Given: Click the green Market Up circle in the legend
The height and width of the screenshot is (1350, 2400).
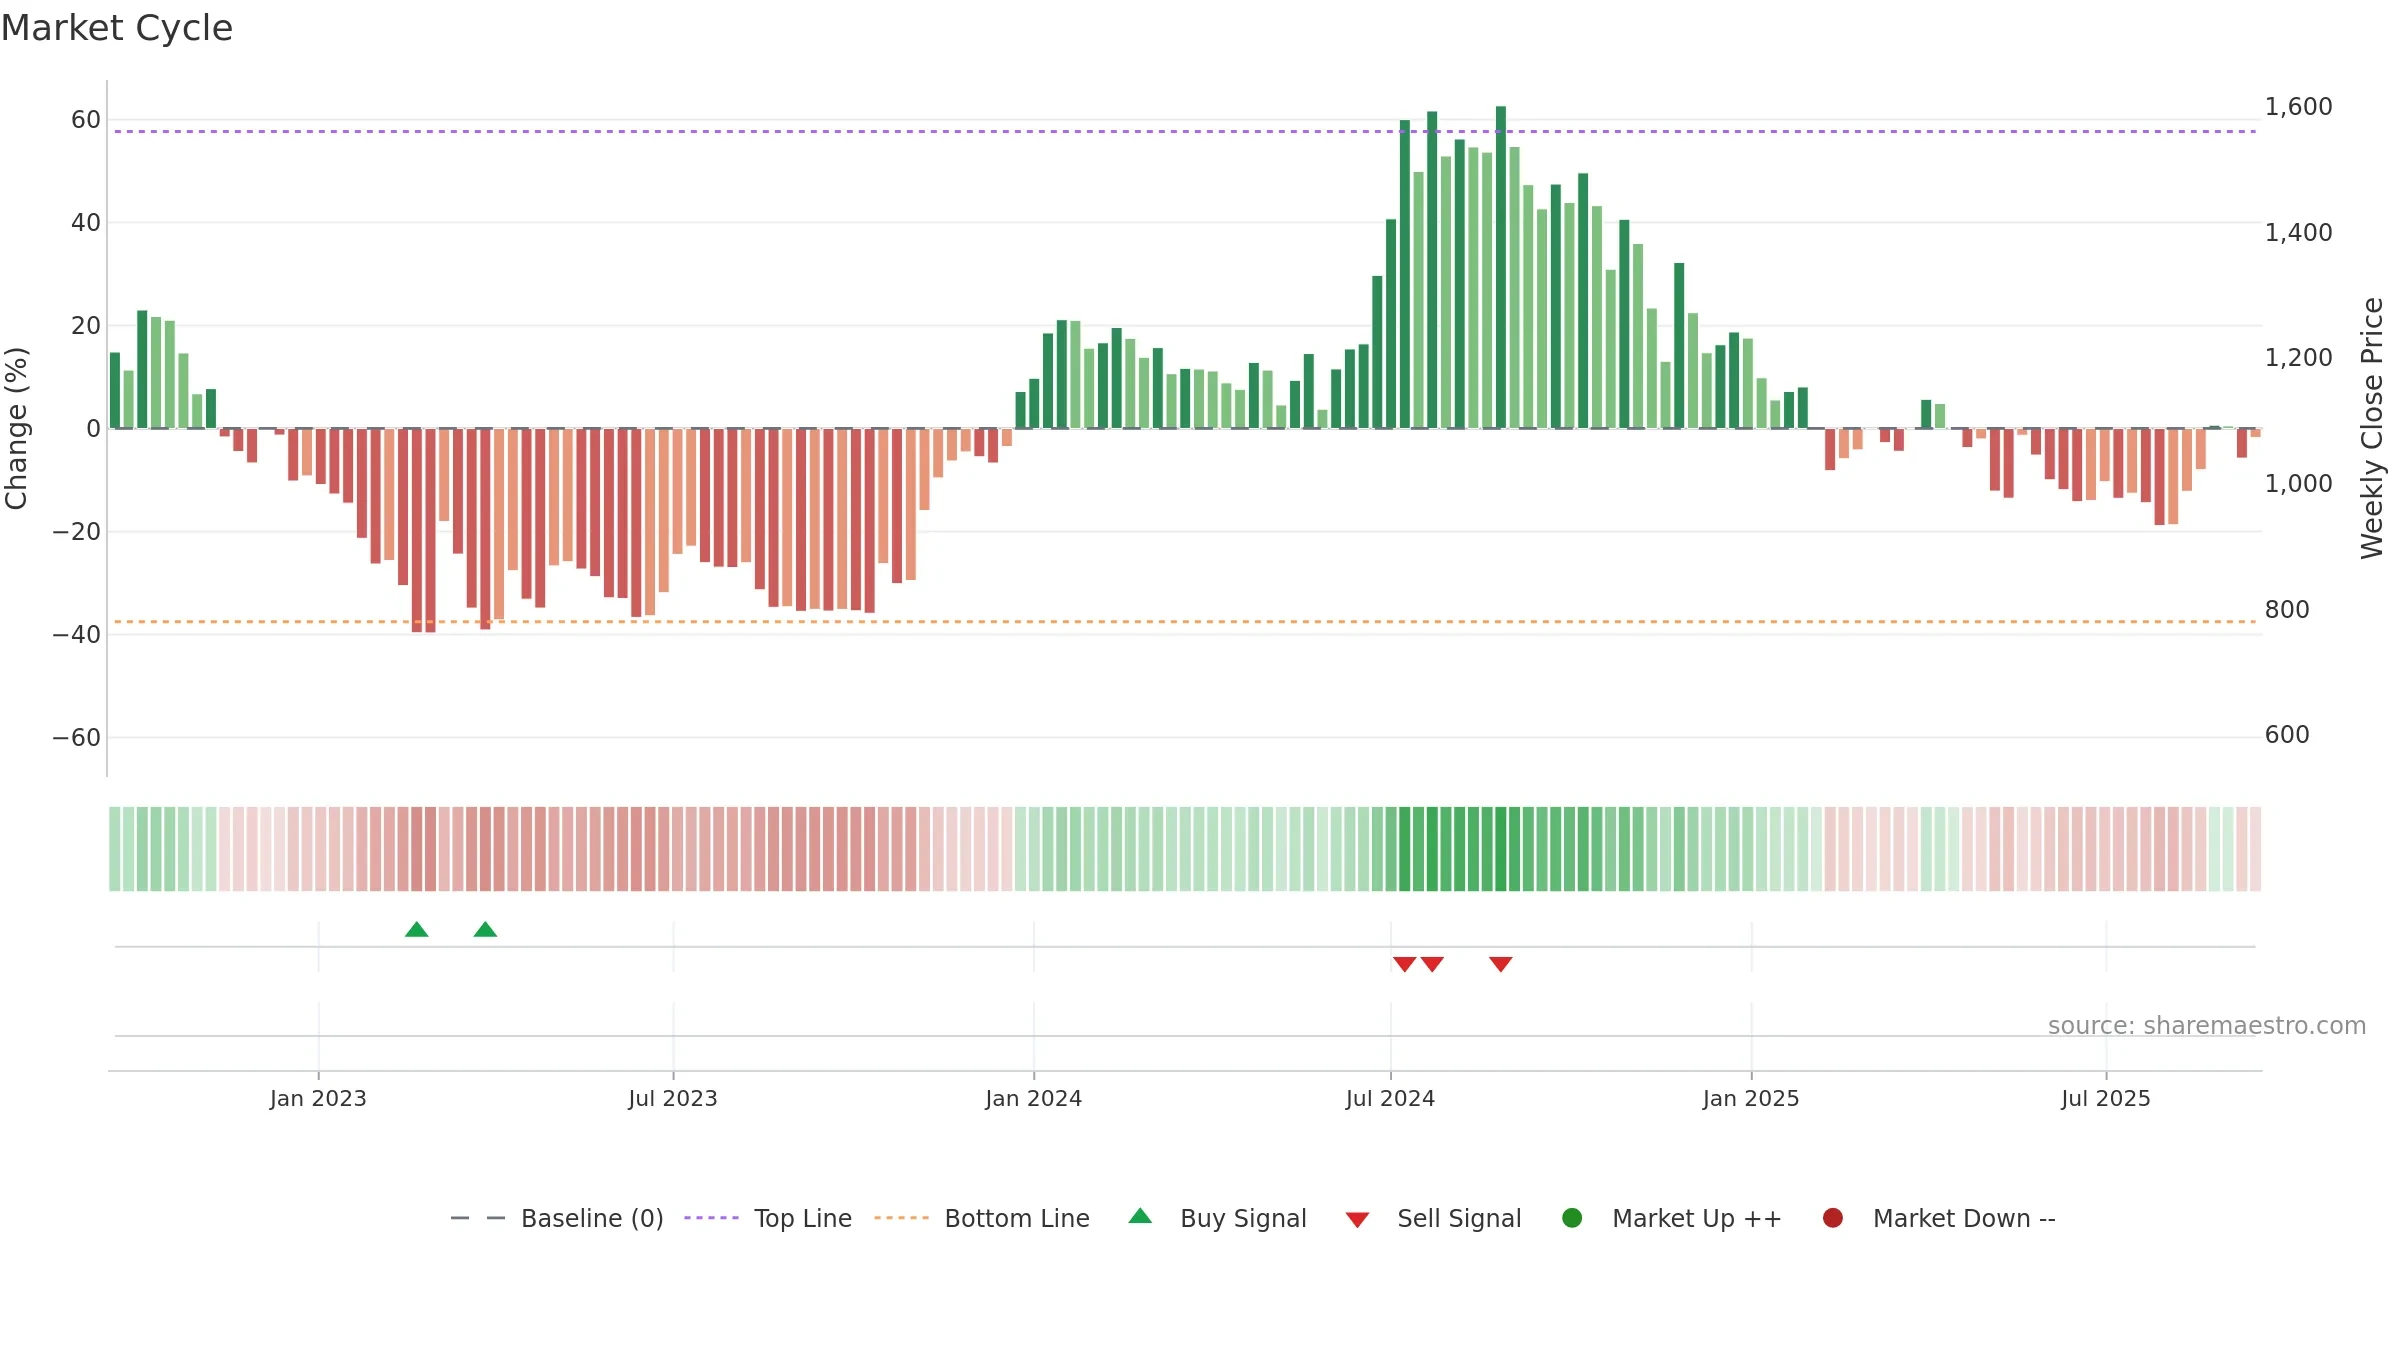Looking at the screenshot, I should [1572, 1218].
